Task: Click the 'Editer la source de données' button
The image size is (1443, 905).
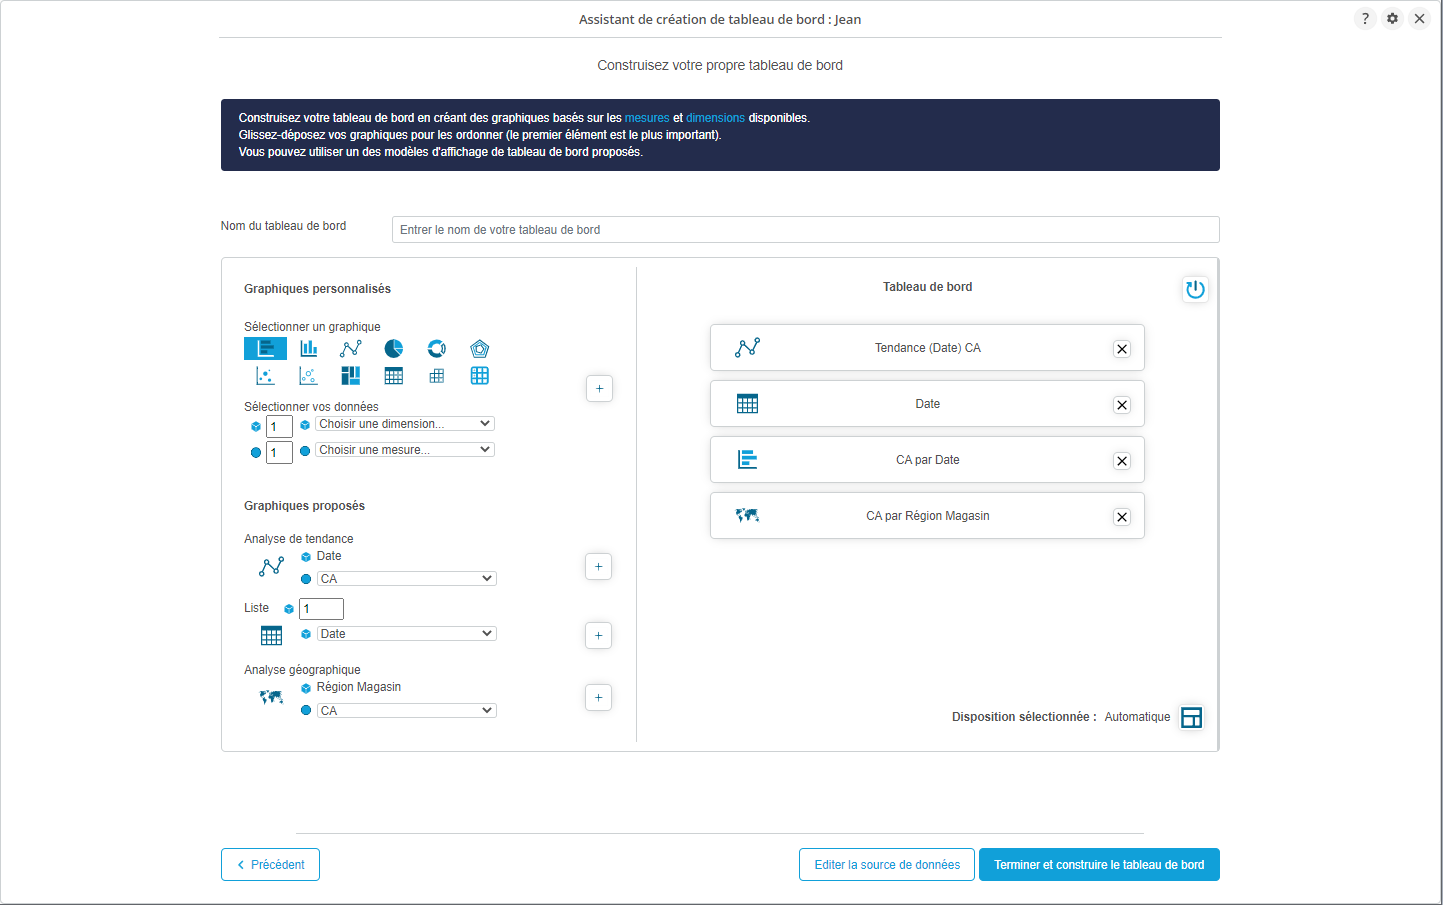Action: [x=887, y=865]
